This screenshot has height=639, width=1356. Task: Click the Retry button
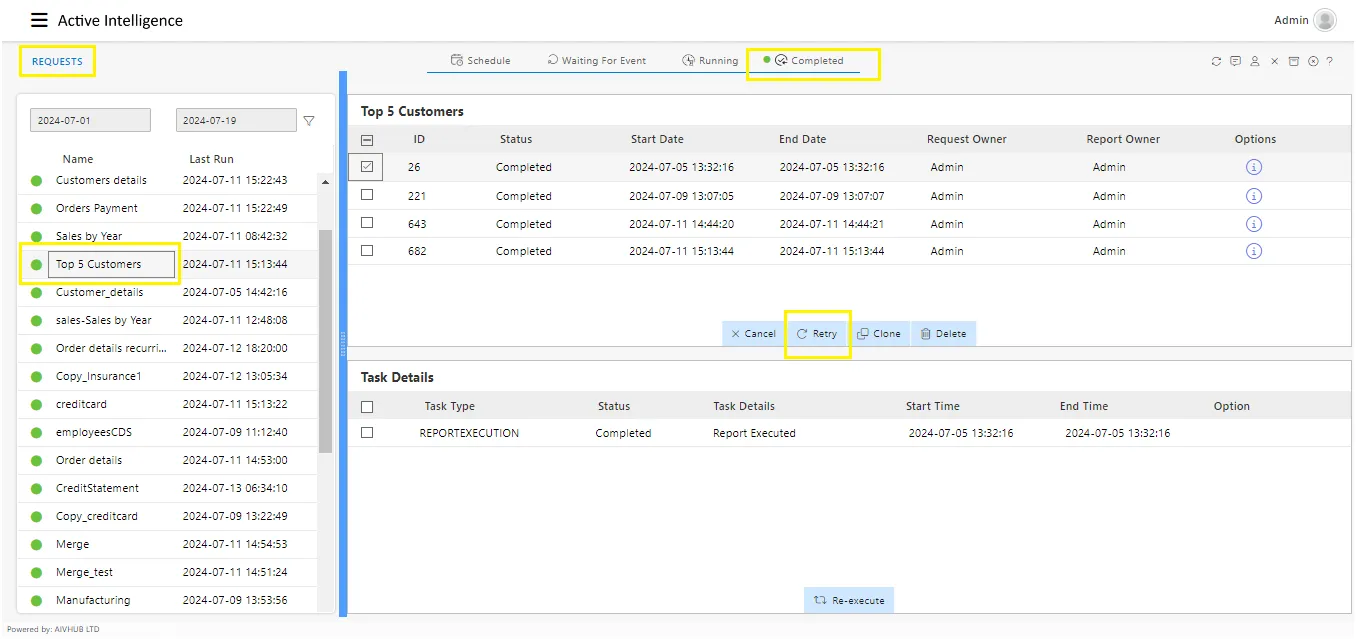pos(817,334)
